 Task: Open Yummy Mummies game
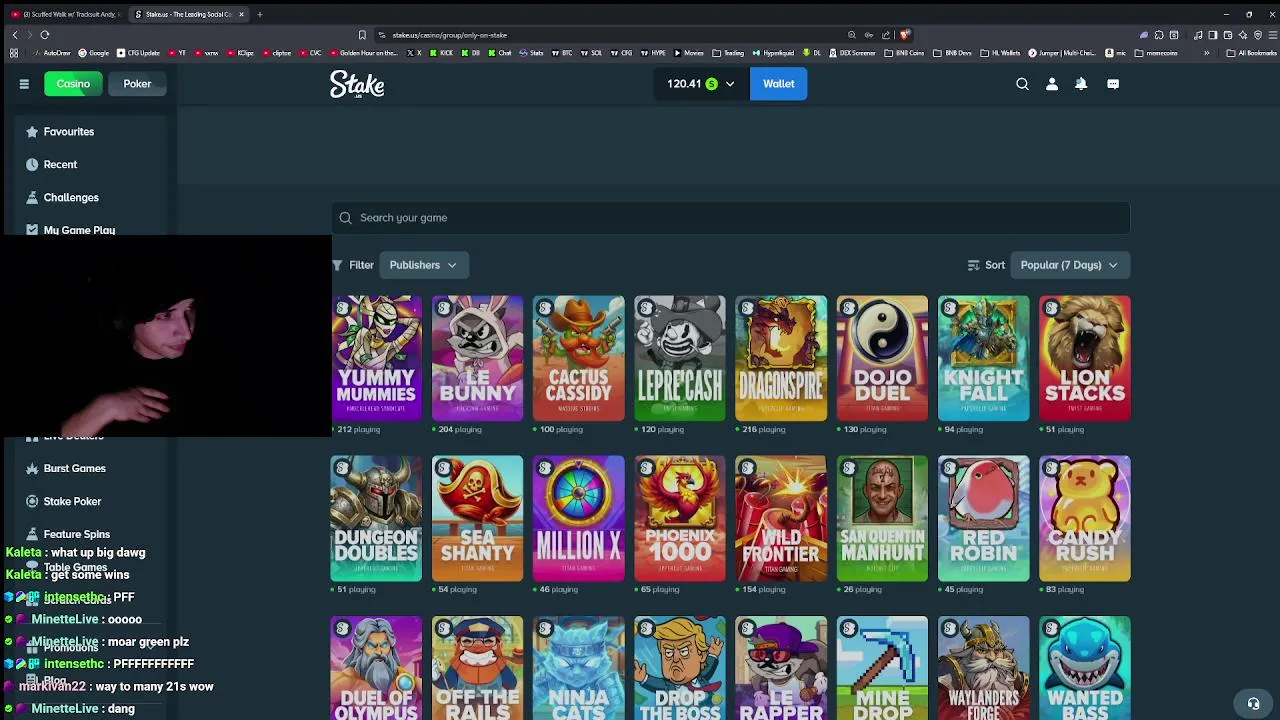tap(376, 358)
